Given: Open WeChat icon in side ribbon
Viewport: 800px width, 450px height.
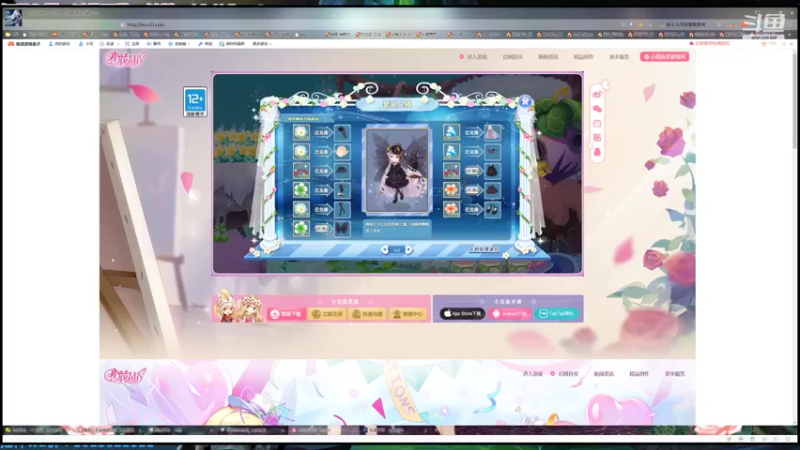Looking at the screenshot, I should [597, 109].
